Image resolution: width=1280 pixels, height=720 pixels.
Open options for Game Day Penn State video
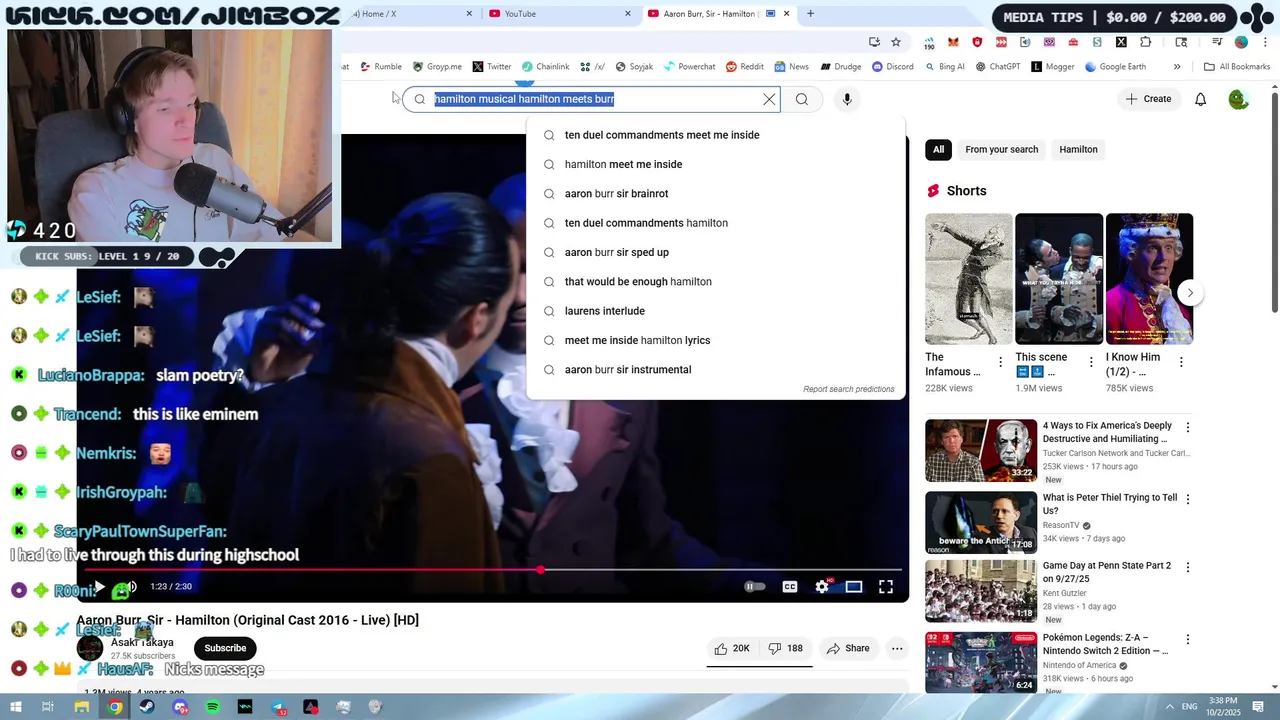pos(1188,567)
